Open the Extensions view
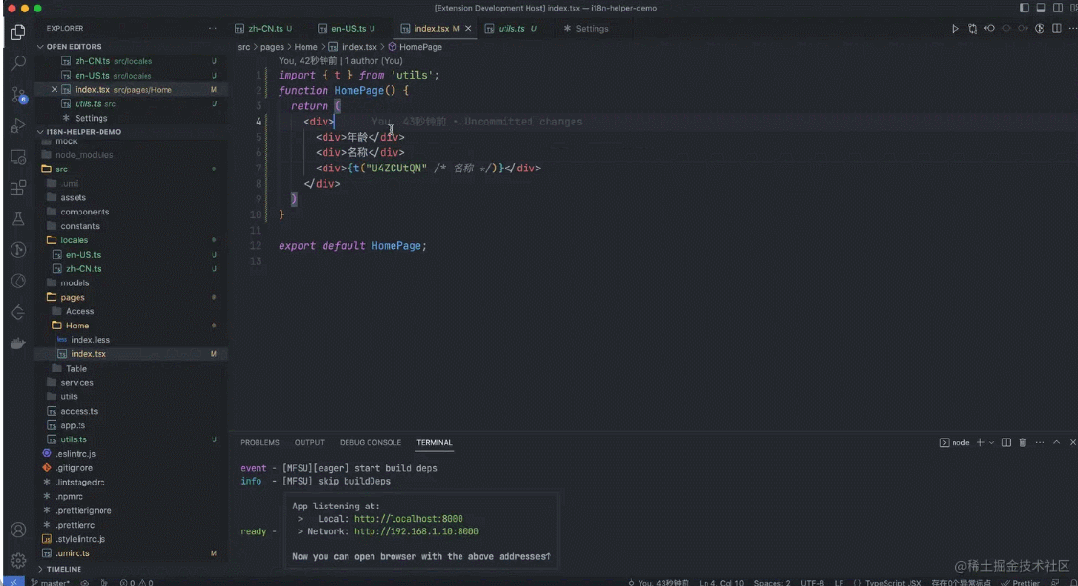This screenshot has width=1078, height=586. pyautogui.click(x=19, y=188)
